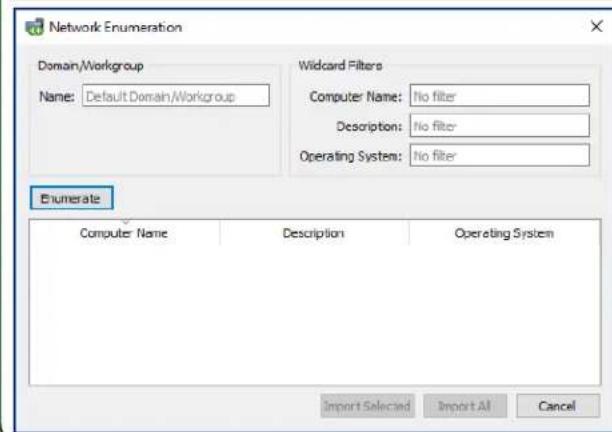This screenshot has height=432, width=612.
Task: Focus the Domain/Workgroup Name field
Action: click(176, 96)
